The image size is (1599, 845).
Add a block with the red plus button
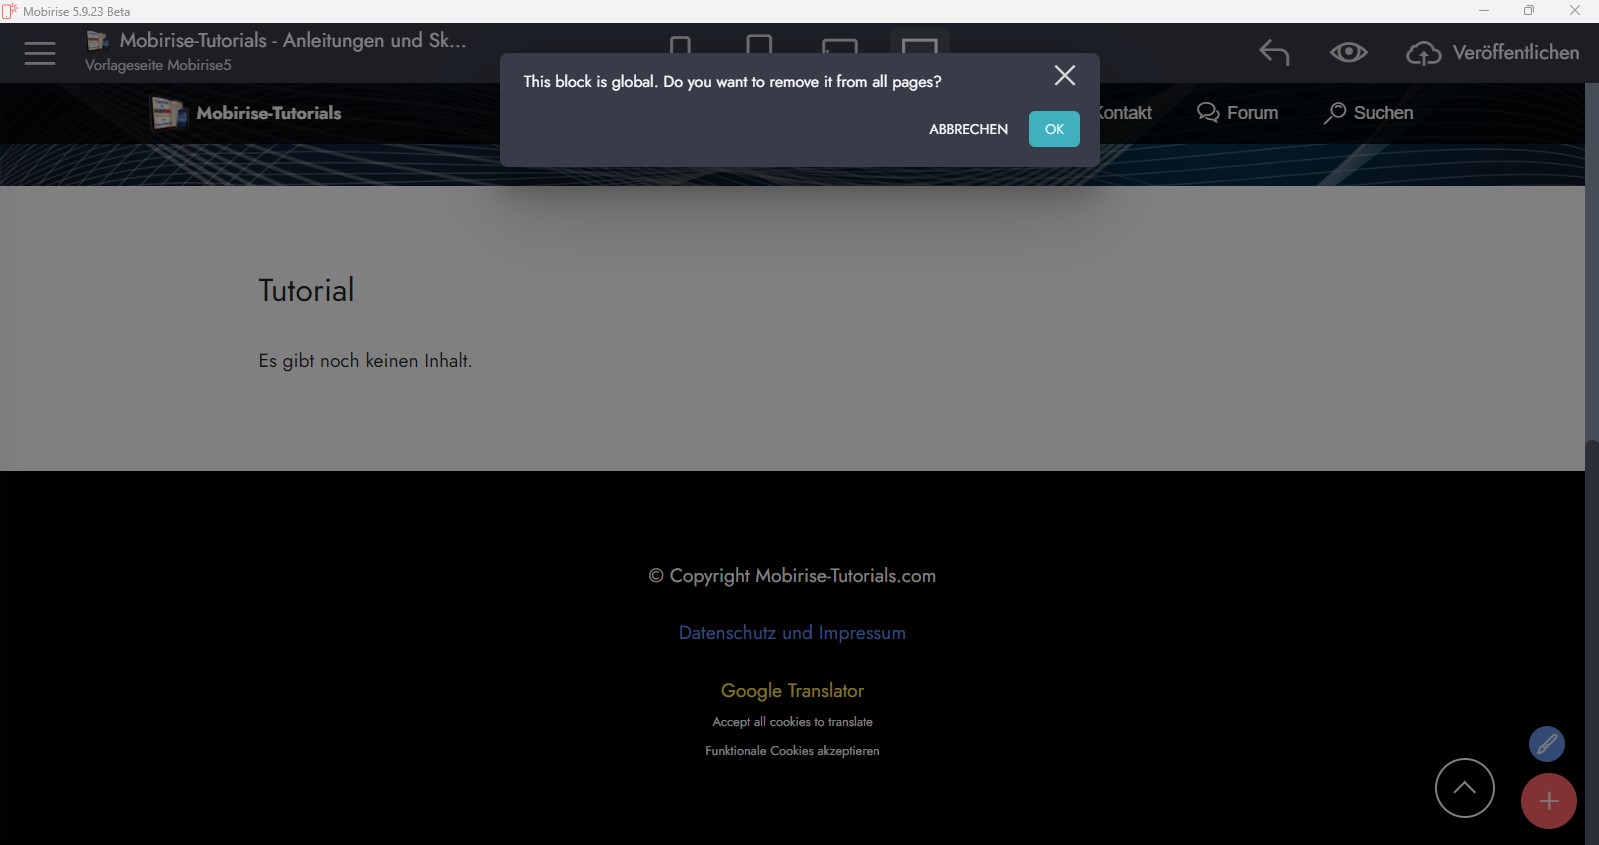(x=1549, y=801)
